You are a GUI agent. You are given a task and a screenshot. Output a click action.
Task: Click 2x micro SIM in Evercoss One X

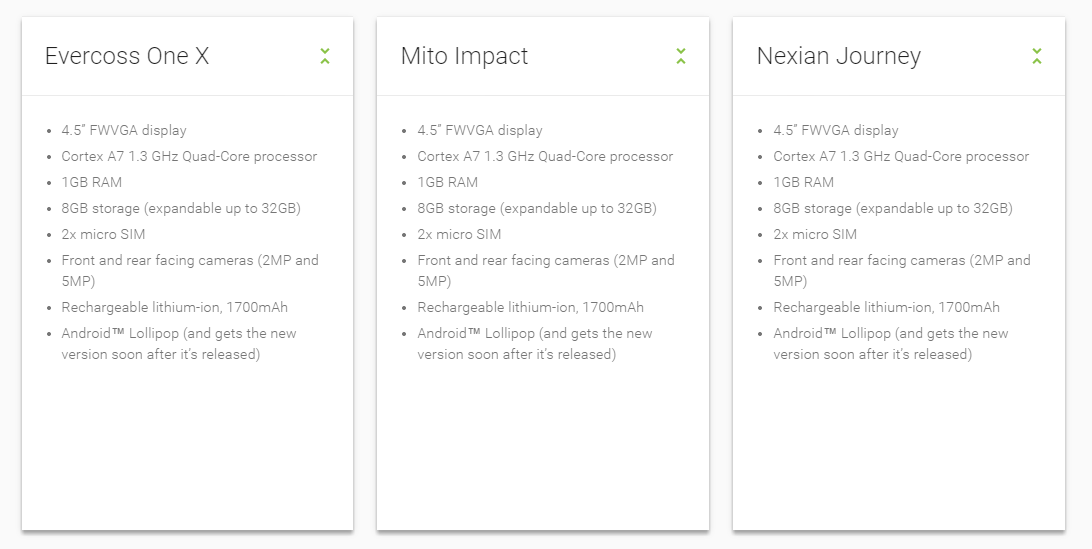tap(103, 234)
